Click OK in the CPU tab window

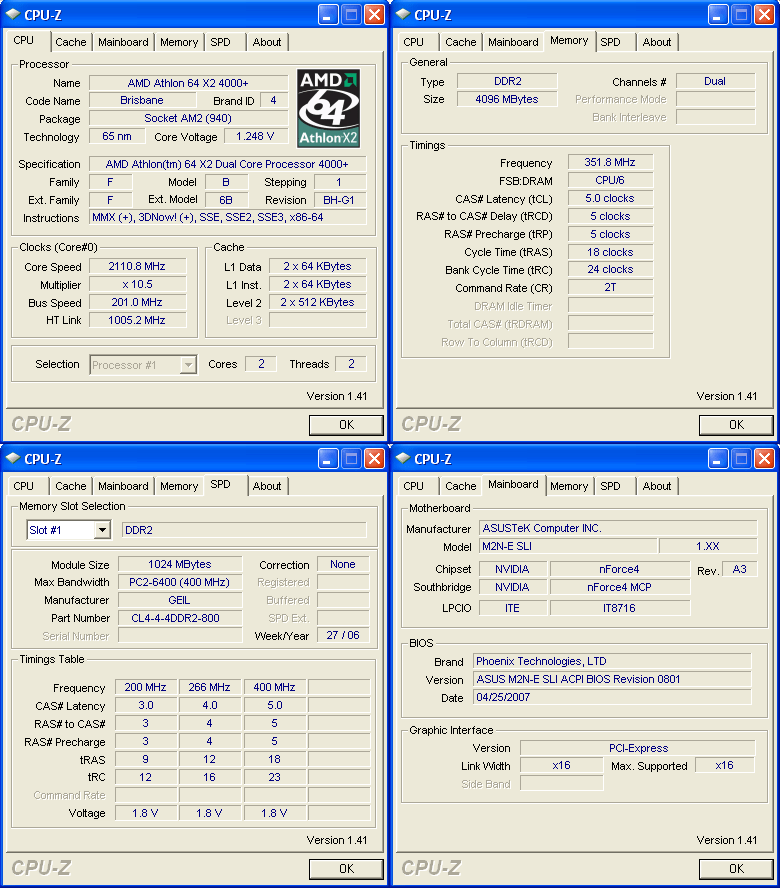coord(346,425)
